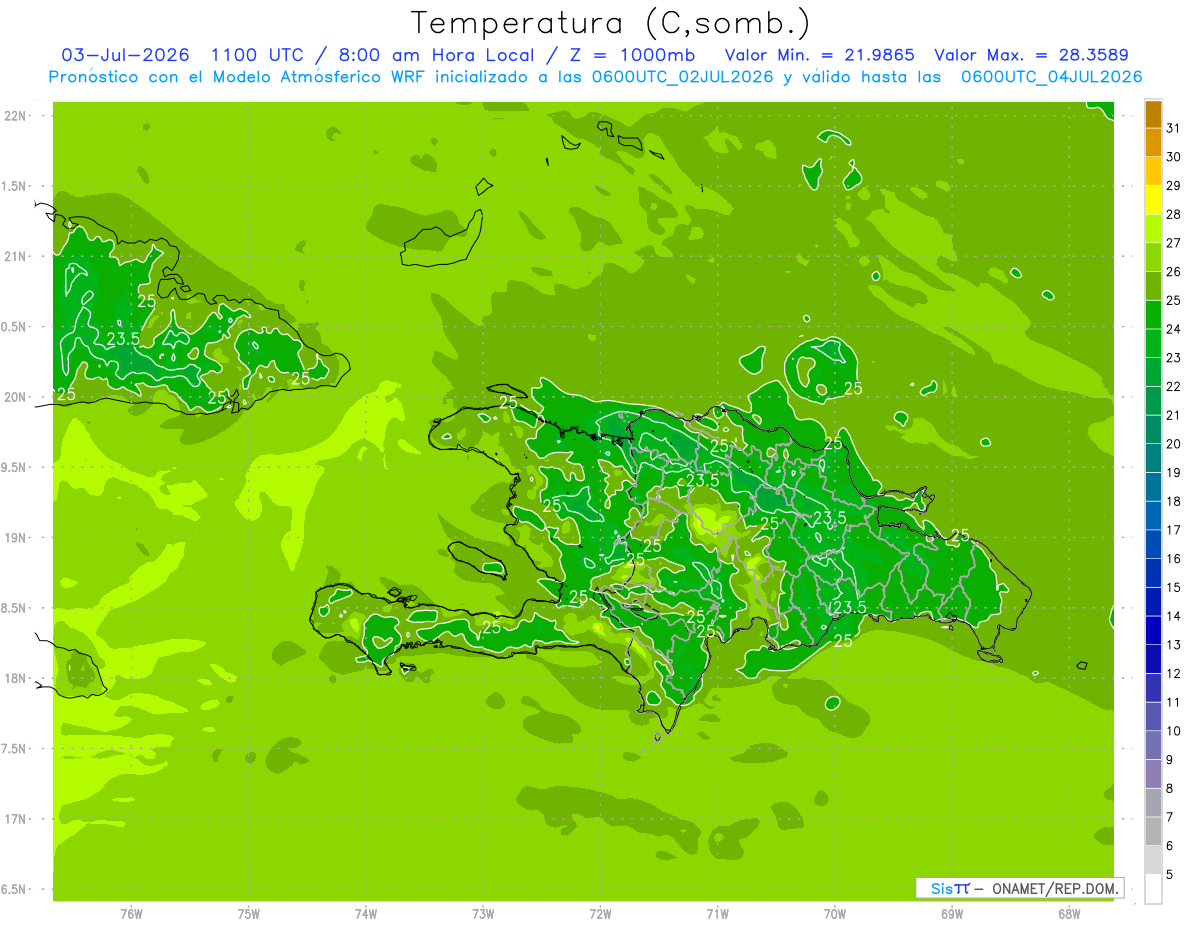Screen dimensions: 1200x927
Task: Select the gray 7 degree legend swatch
Action: click(x=1153, y=803)
